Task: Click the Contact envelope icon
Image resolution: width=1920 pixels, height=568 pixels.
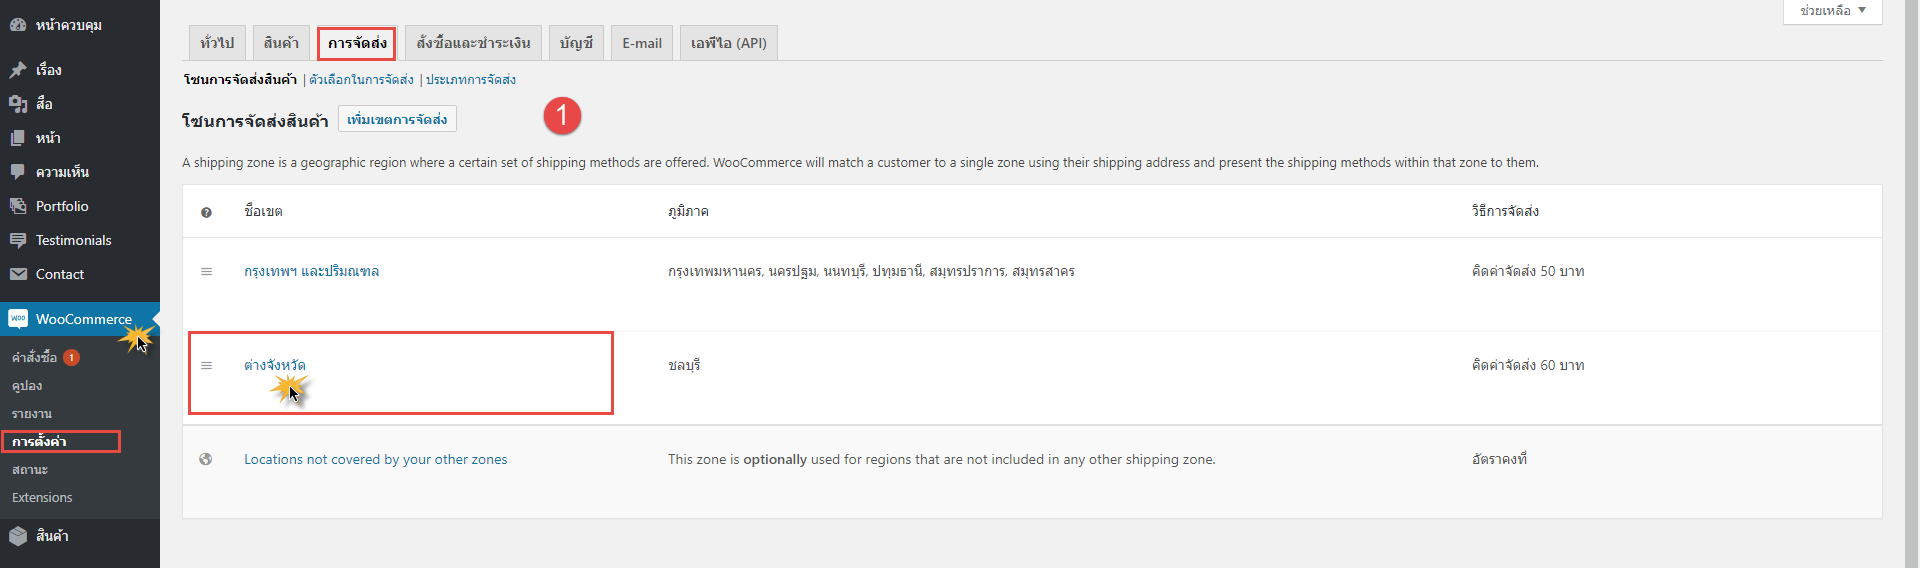Action: point(18,274)
